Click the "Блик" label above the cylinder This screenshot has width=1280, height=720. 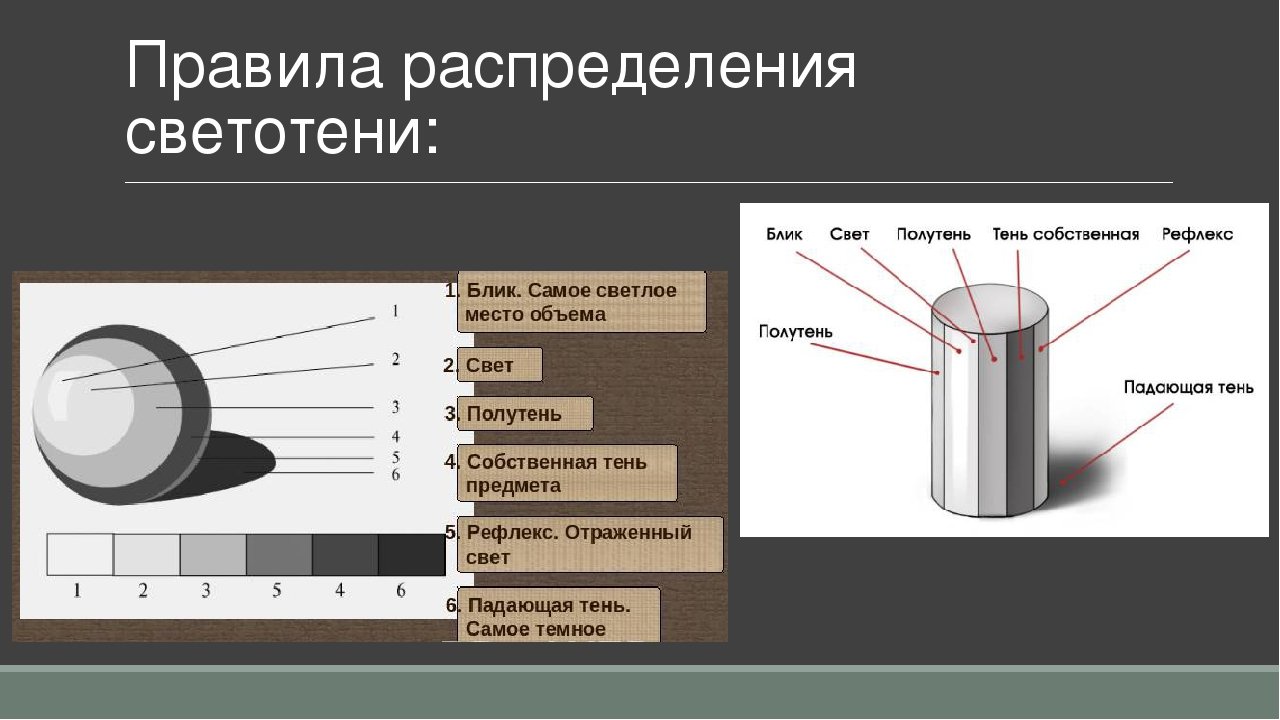[785, 234]
